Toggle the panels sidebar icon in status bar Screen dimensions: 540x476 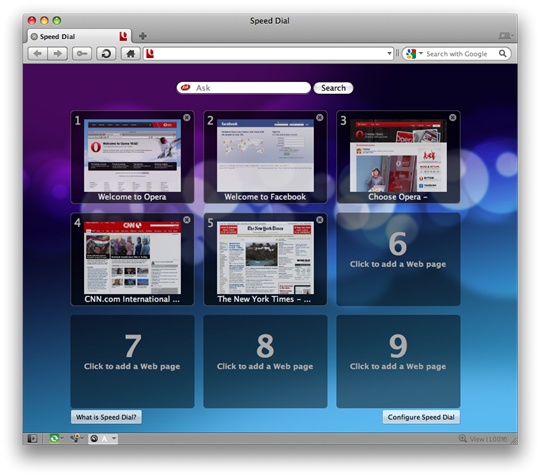[x=32, y=438]
